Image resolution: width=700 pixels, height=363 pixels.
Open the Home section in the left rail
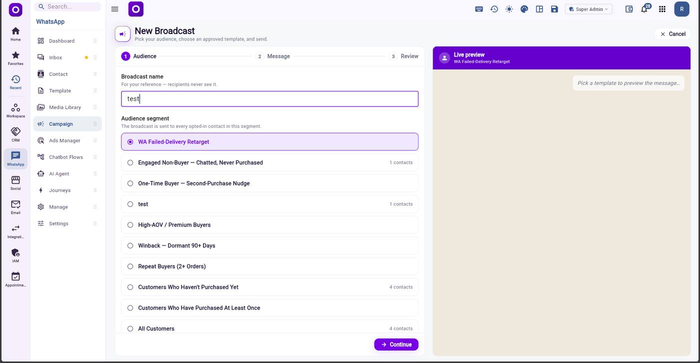coord(16,34)
